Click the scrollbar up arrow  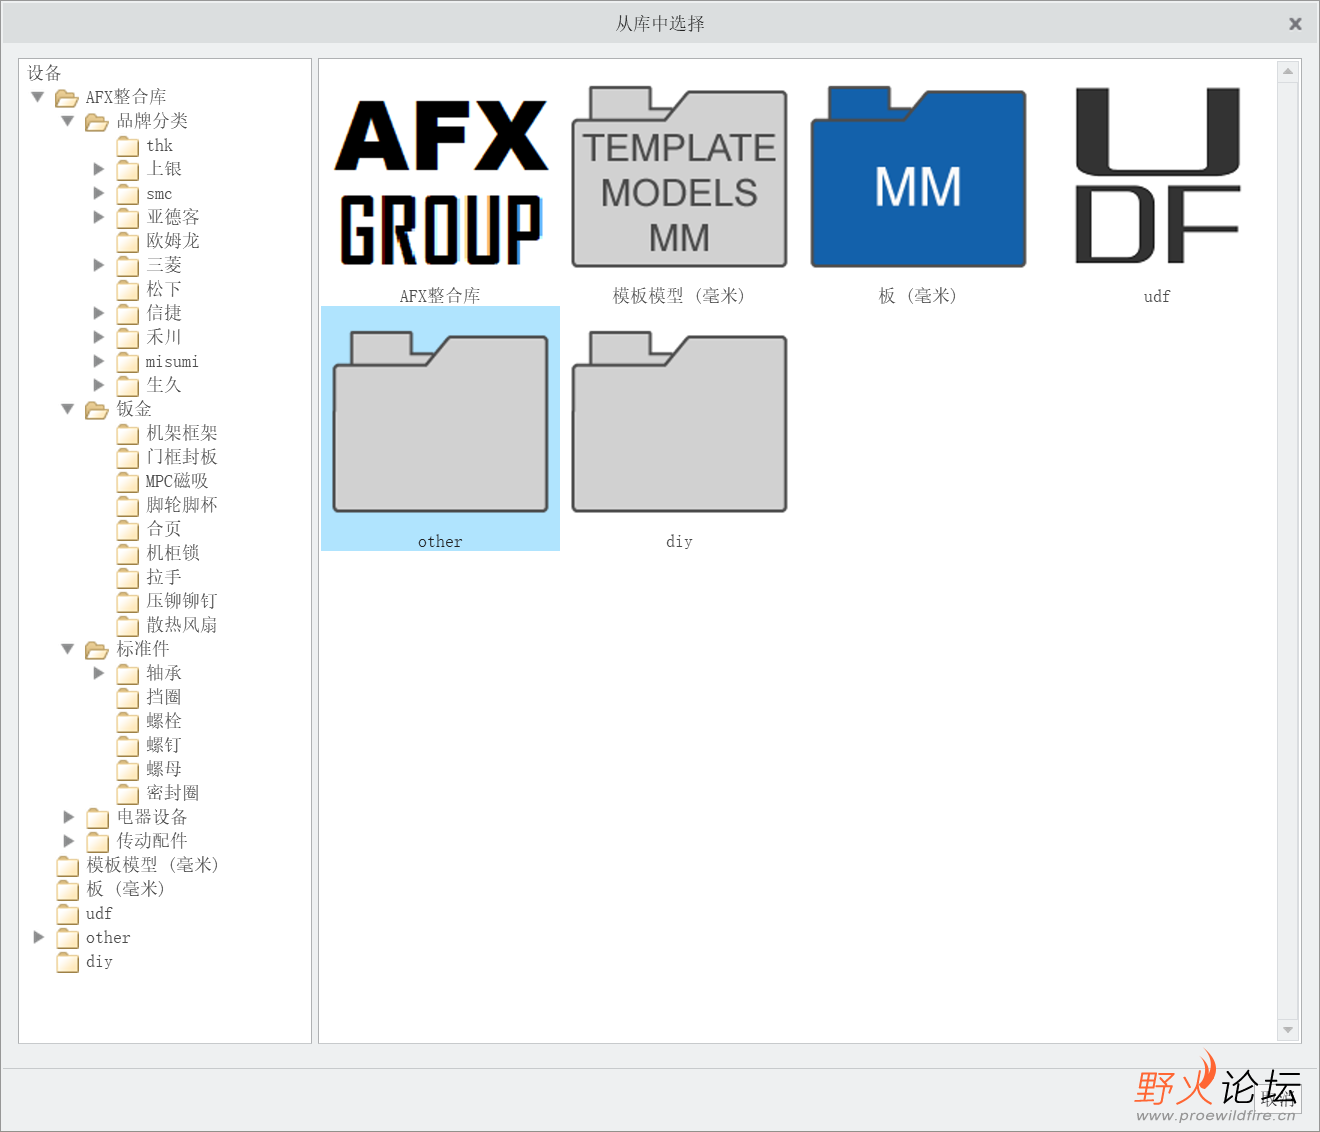[x=1288, y=72]
